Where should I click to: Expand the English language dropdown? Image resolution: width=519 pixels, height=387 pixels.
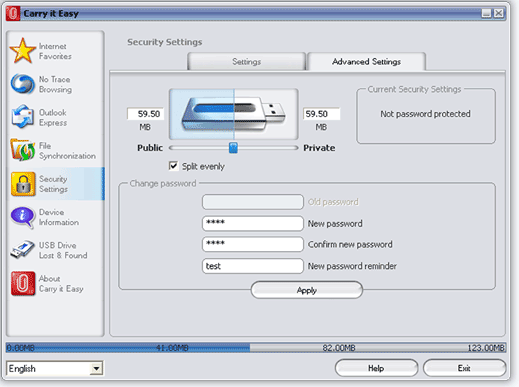(x=96, y=368)
